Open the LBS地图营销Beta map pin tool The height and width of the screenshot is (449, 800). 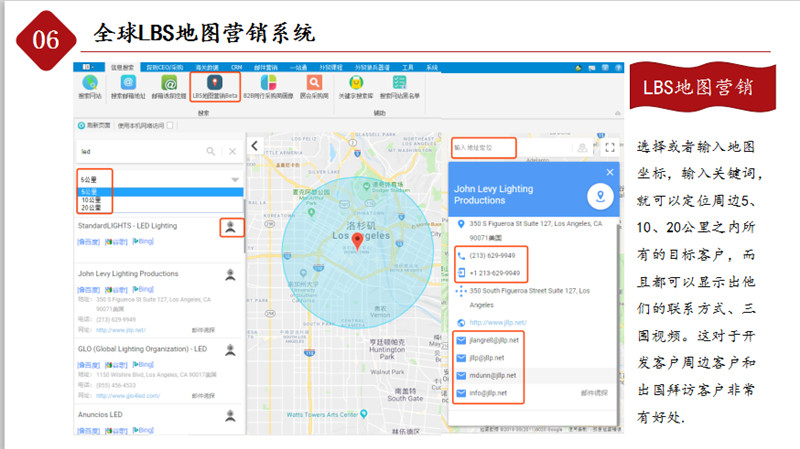pyautogui.click(x=215, y=86)
